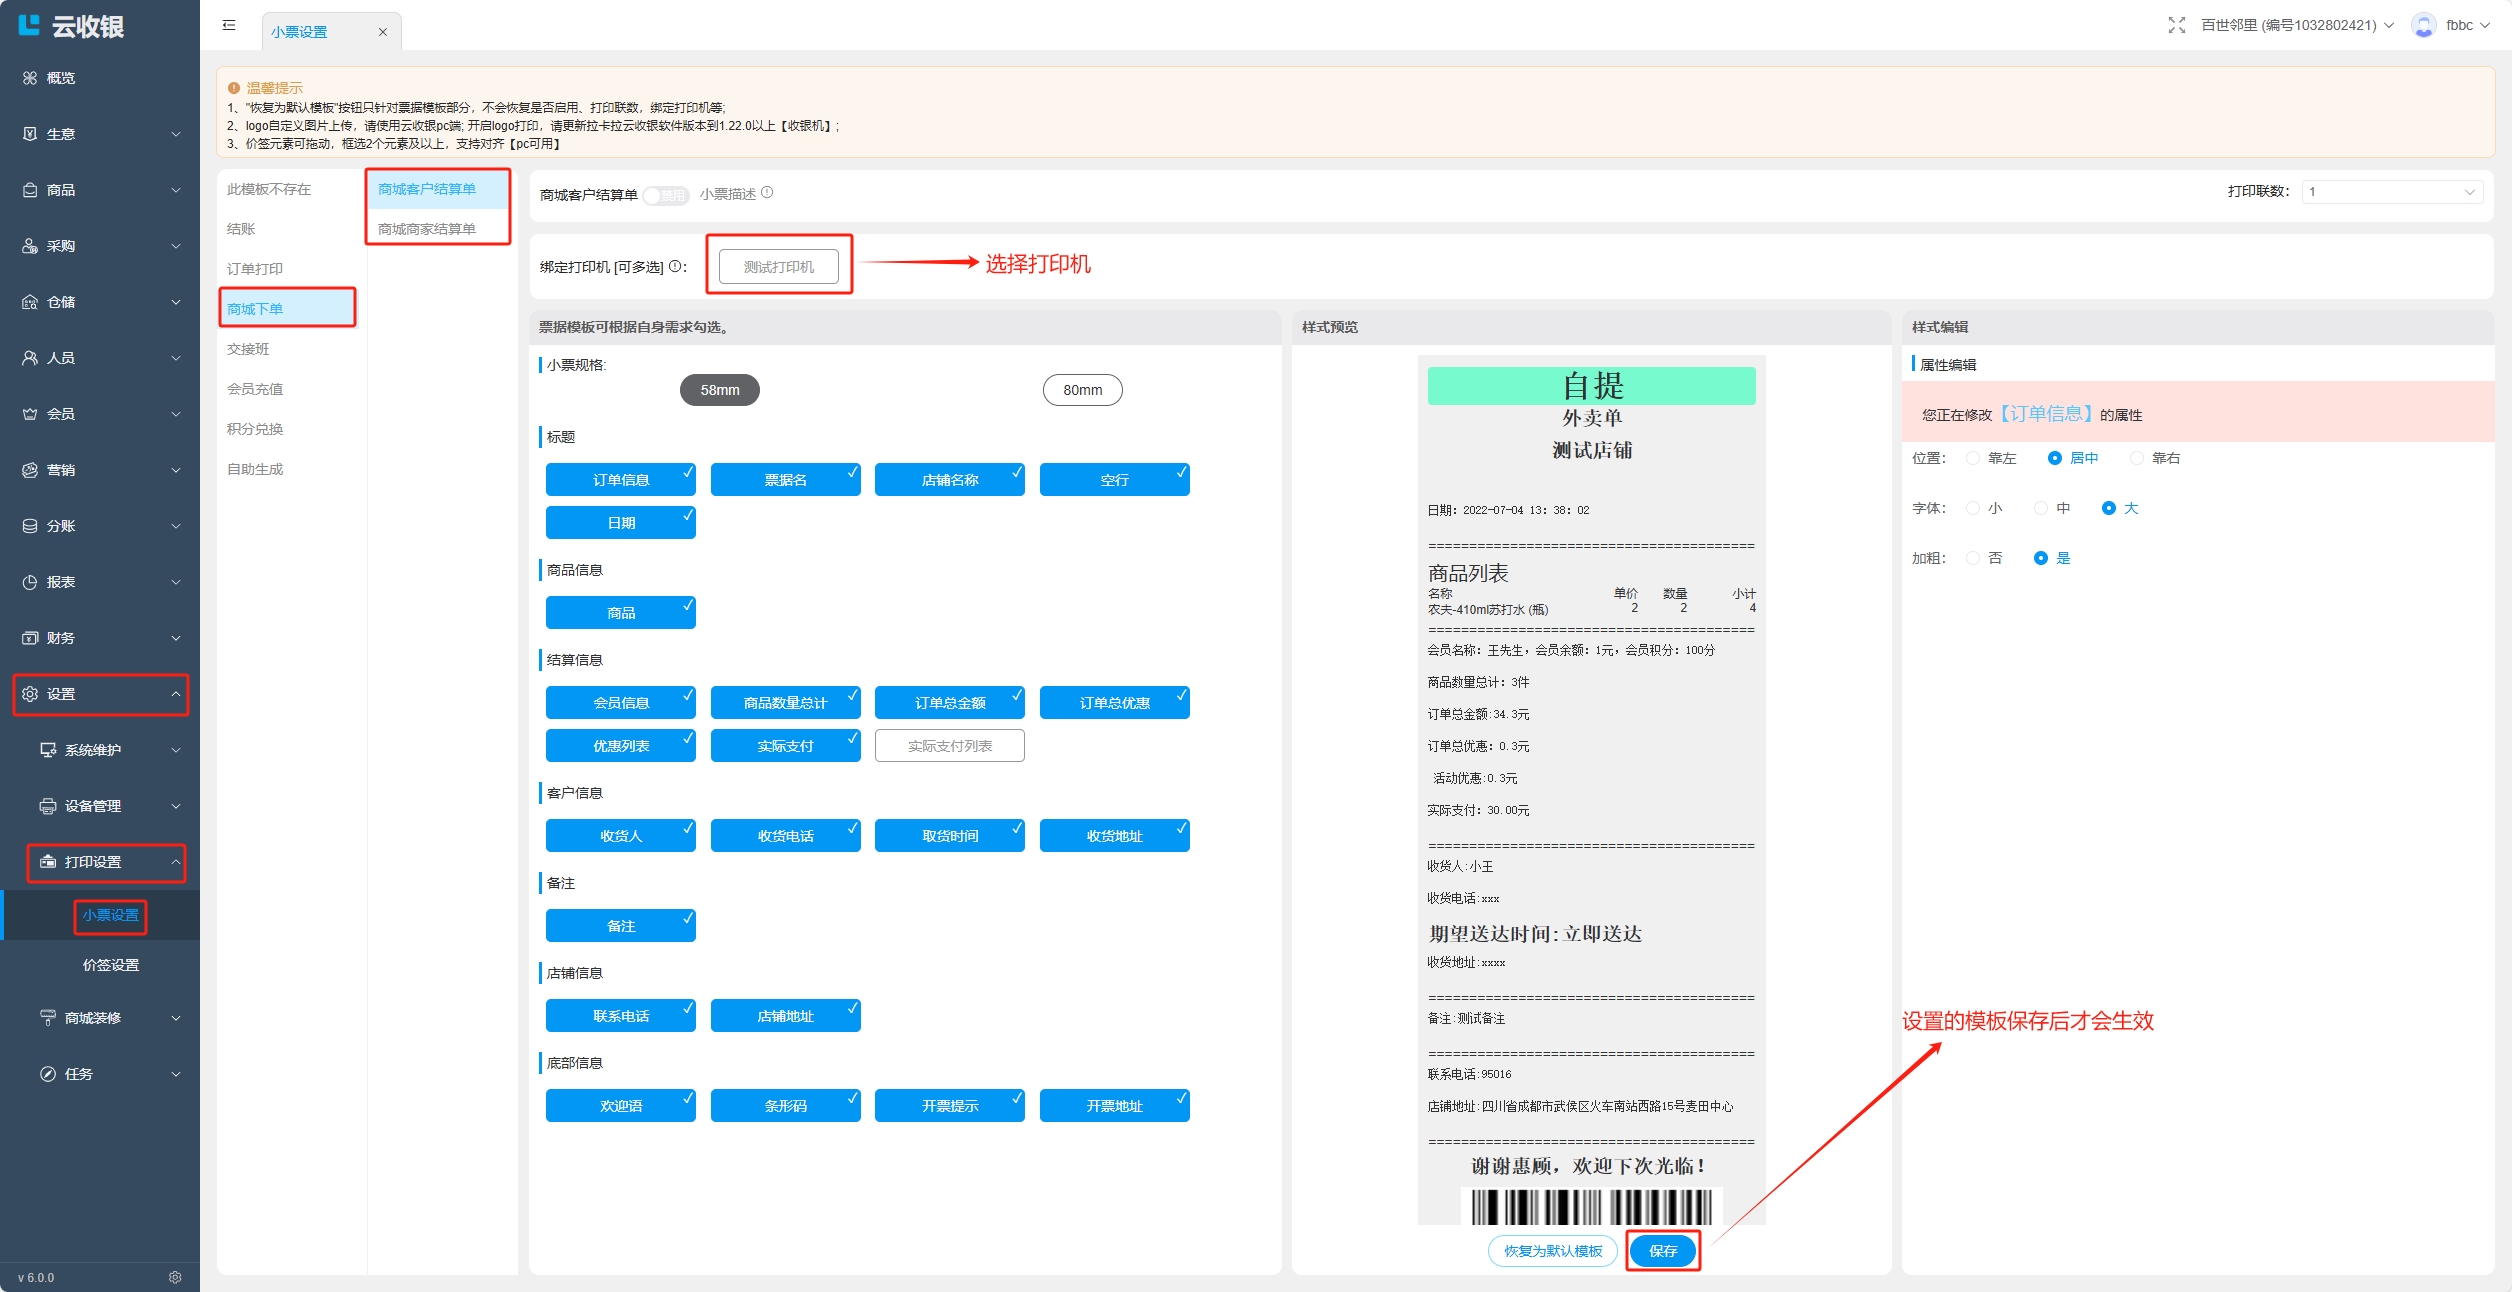2512x1292 pixels.
Task: Click the gear icon beside version number
Action: pos(175,1277)
